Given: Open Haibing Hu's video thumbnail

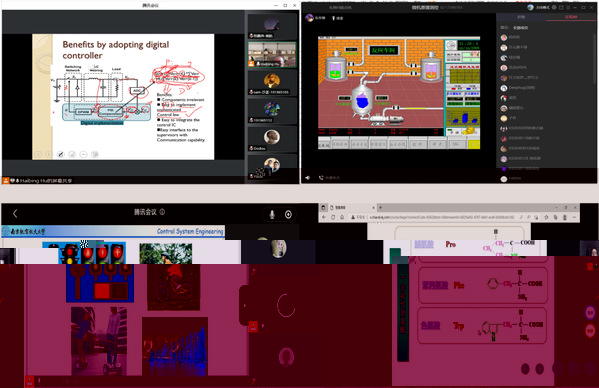Looking at the screenshot, I should [x=272, y=55].
